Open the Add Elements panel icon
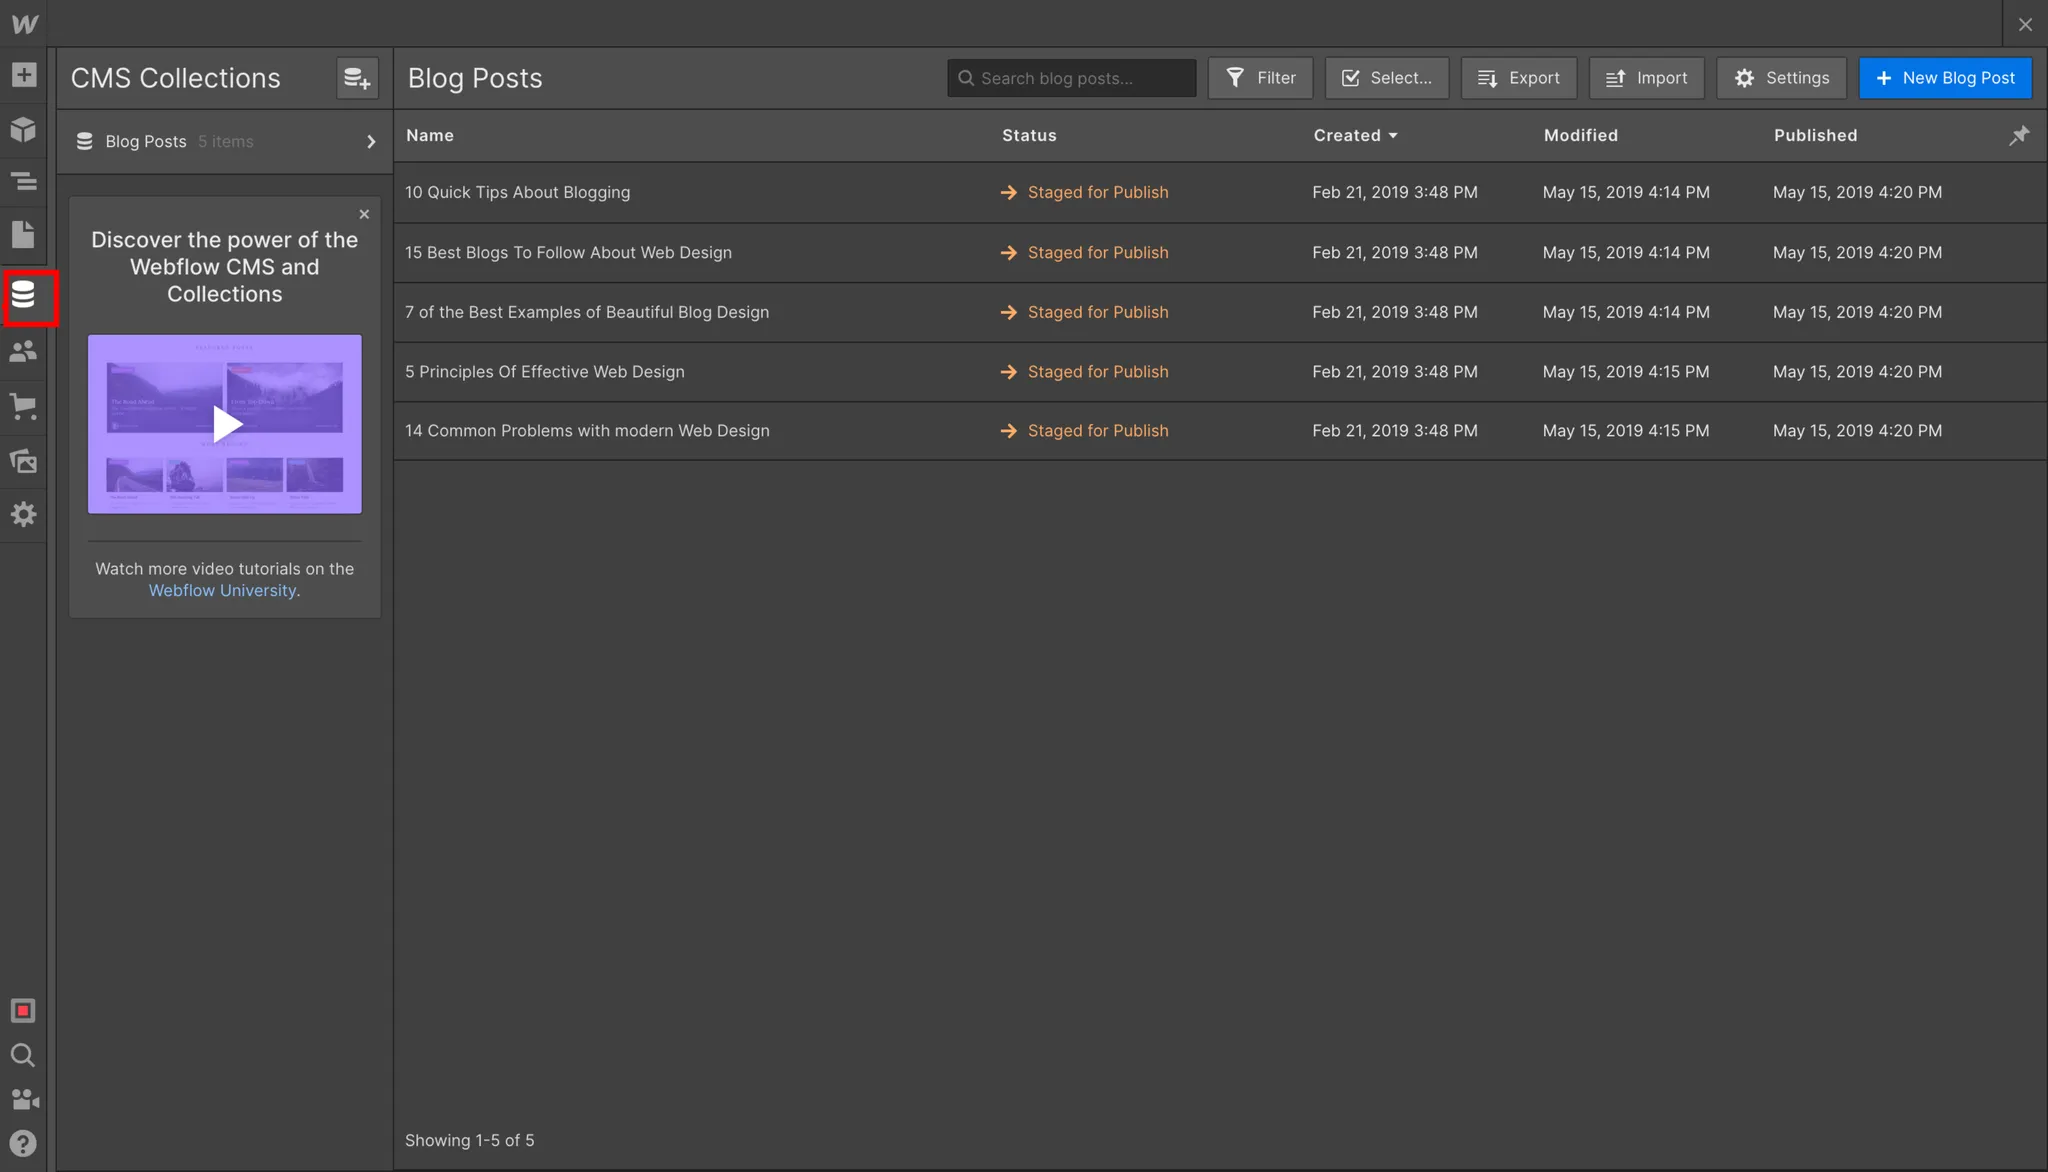The width and height of the screenshot is (2048, 1172). click(23, 75)
